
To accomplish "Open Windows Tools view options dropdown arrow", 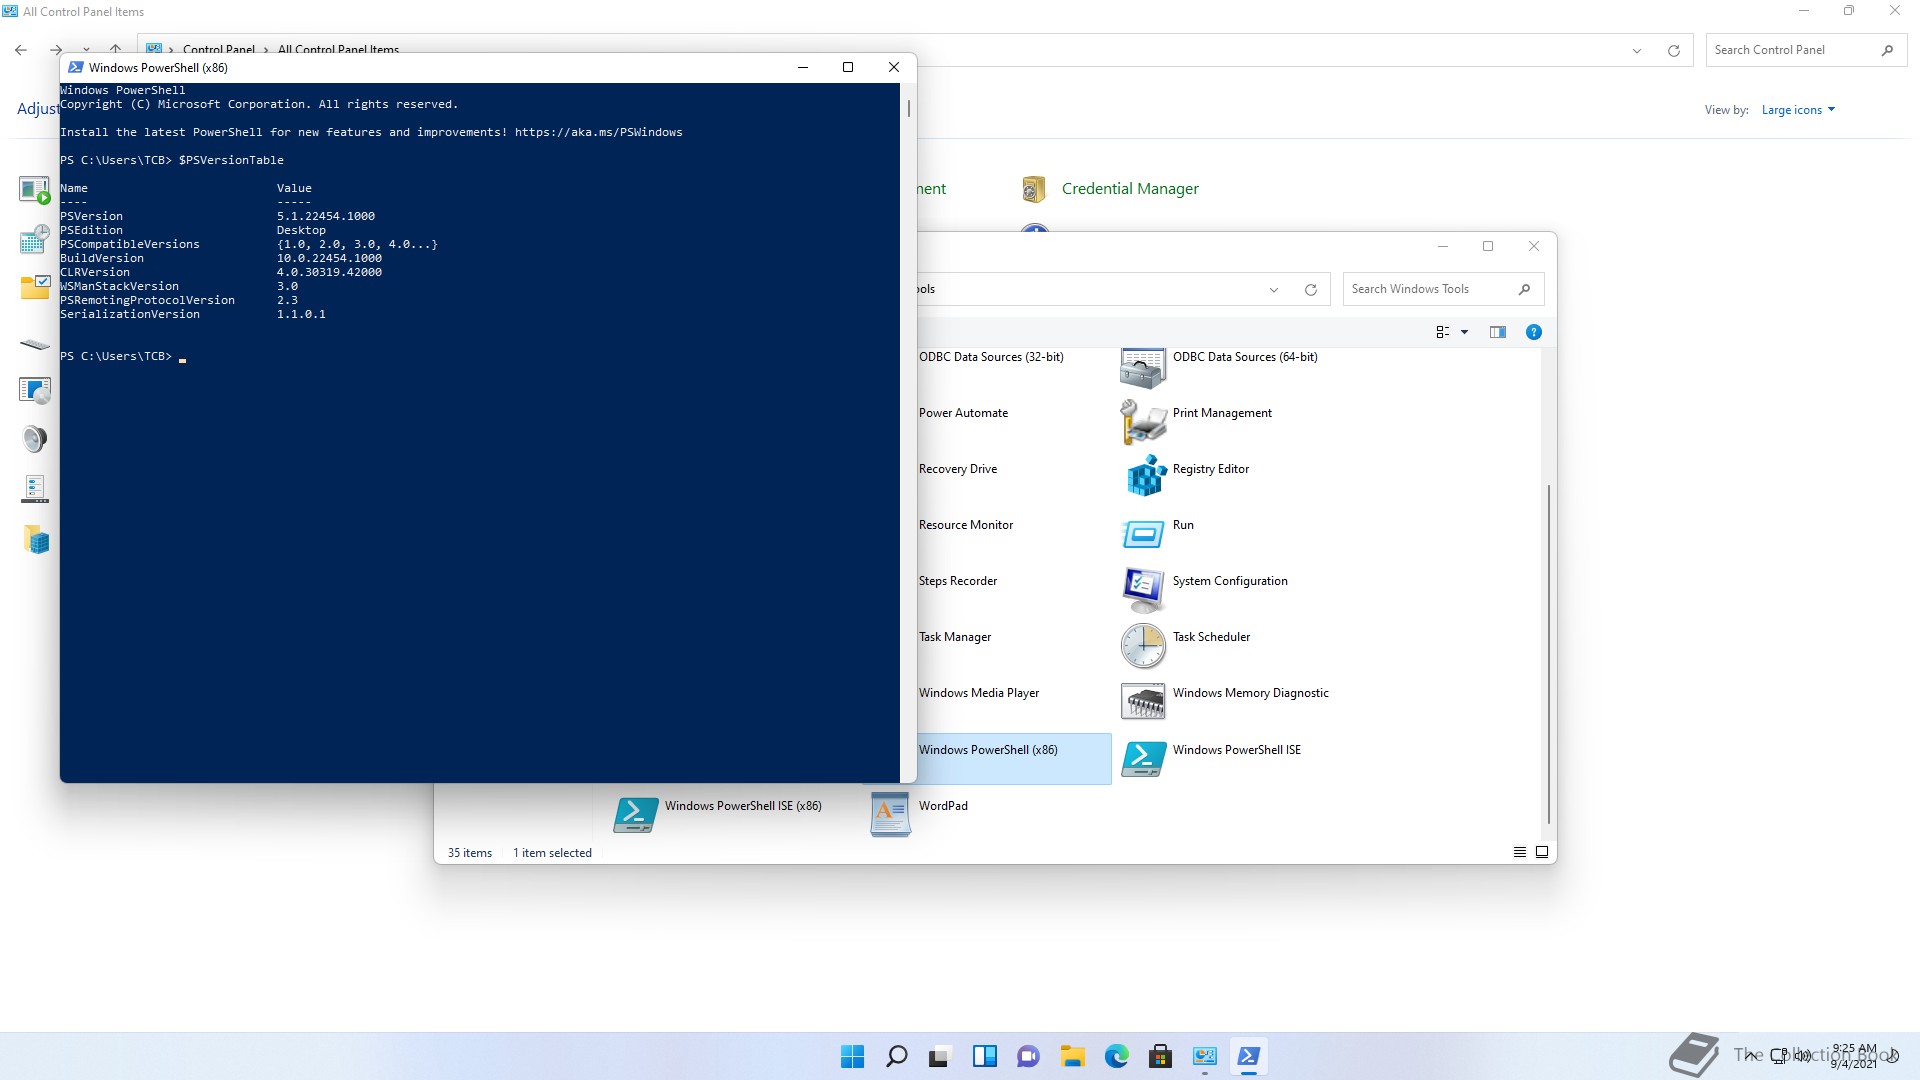I will (x=1464, y=332).
